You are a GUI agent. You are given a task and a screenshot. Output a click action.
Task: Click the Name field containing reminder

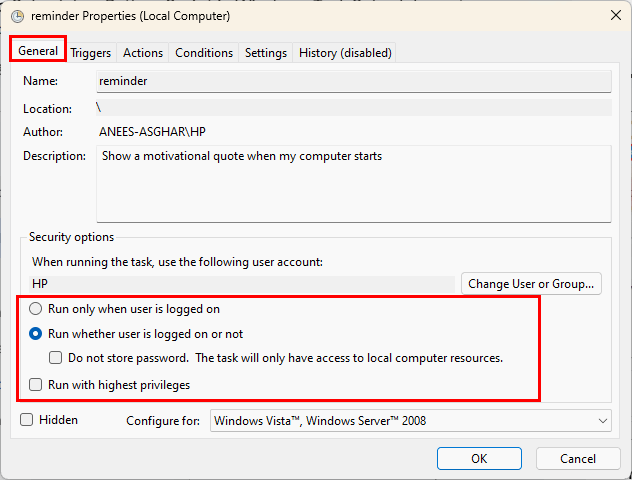click(x=353, y=81)
